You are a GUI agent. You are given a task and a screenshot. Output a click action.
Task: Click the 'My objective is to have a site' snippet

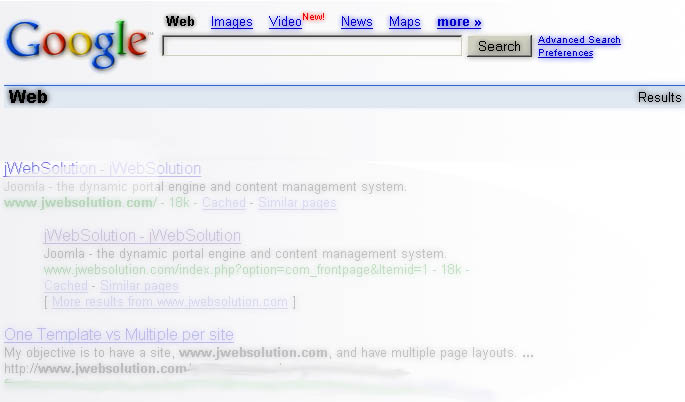pos(268,353)
